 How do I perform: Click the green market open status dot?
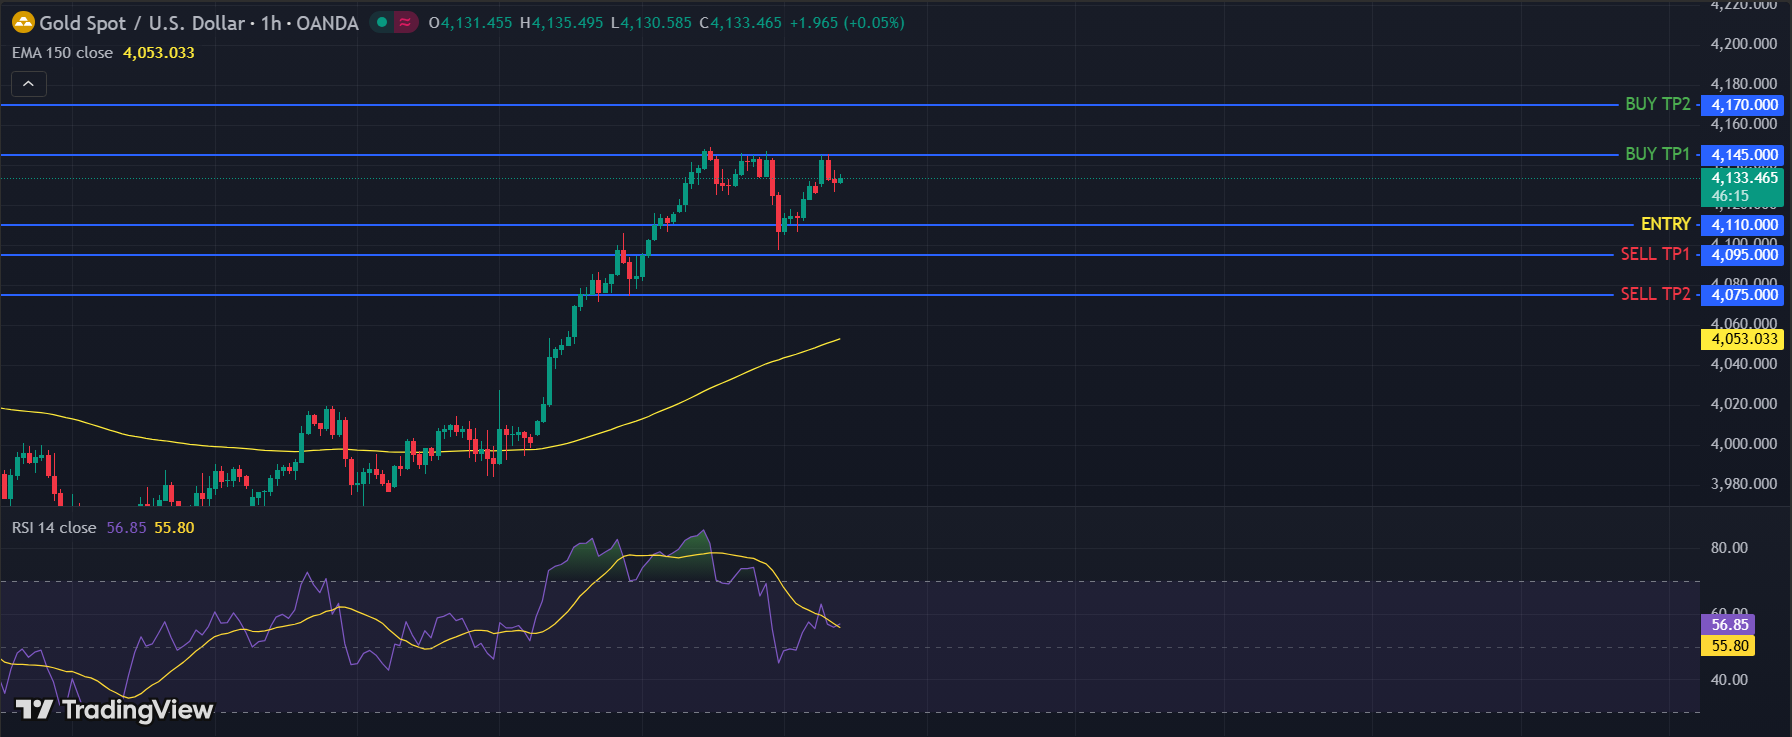pyautogui.click(x=382, y=22)
